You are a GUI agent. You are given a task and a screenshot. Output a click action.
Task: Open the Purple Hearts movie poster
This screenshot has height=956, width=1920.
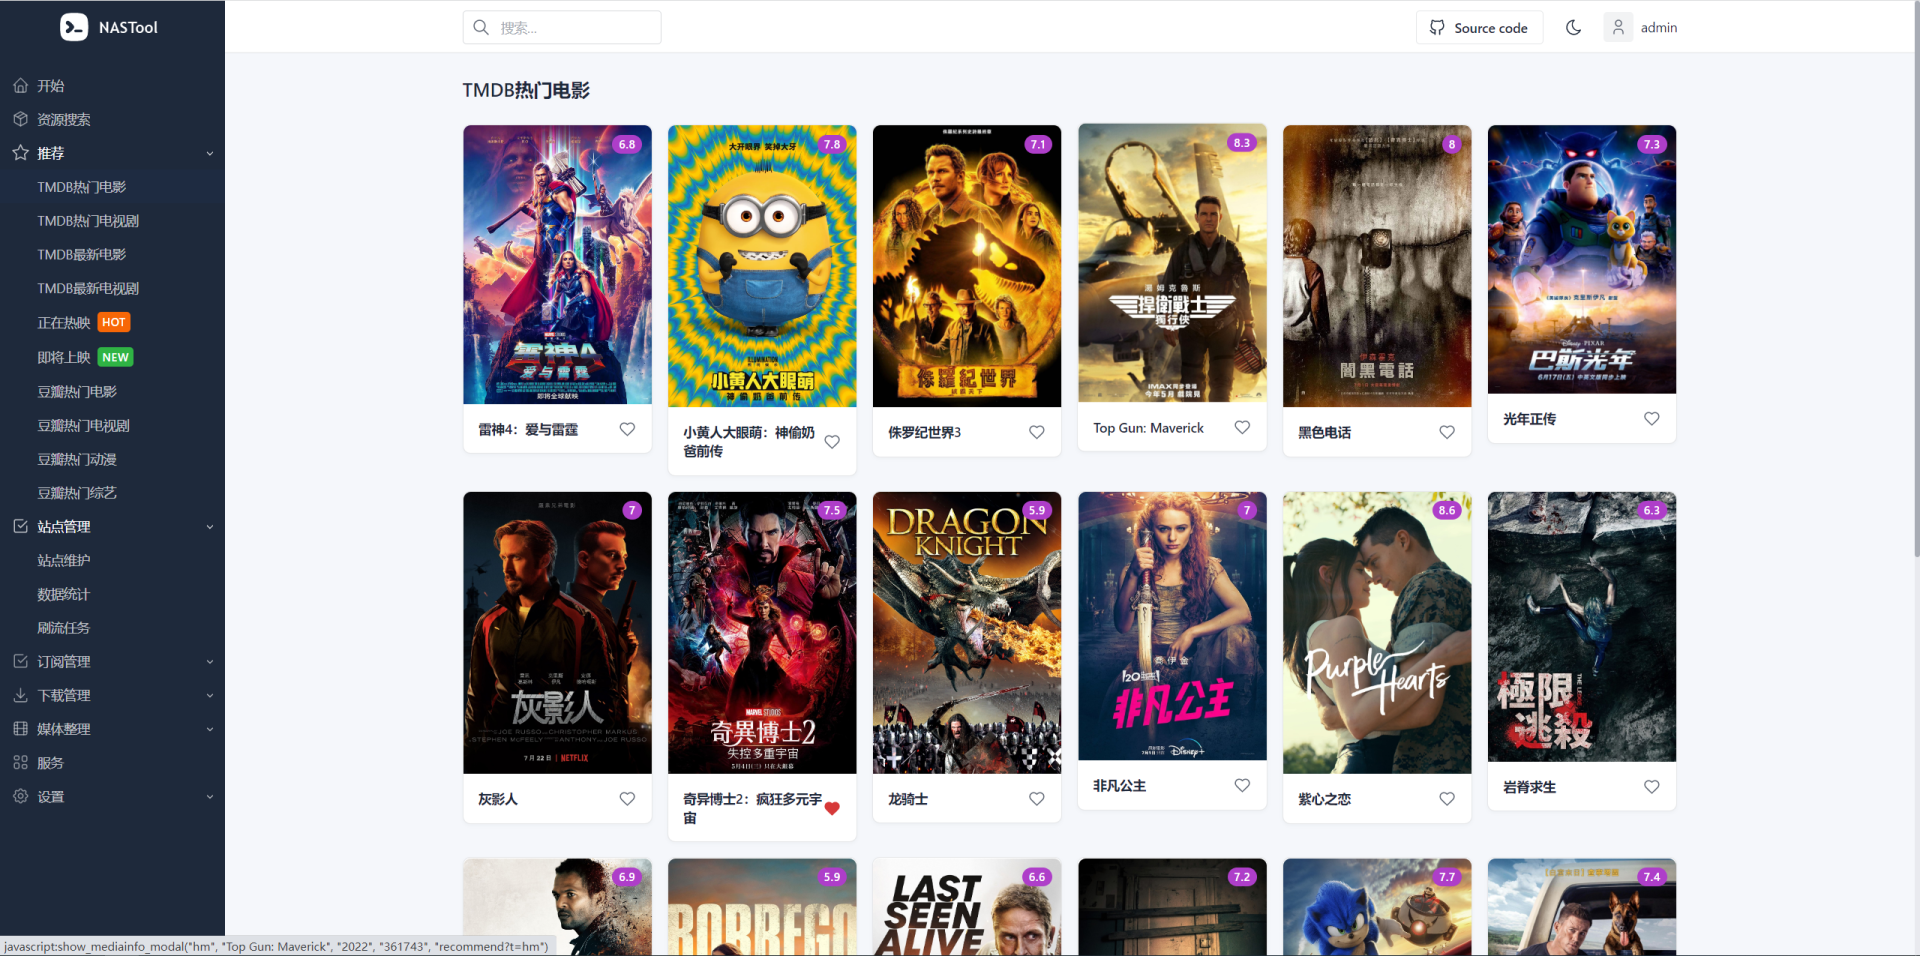pos(1377,632)
